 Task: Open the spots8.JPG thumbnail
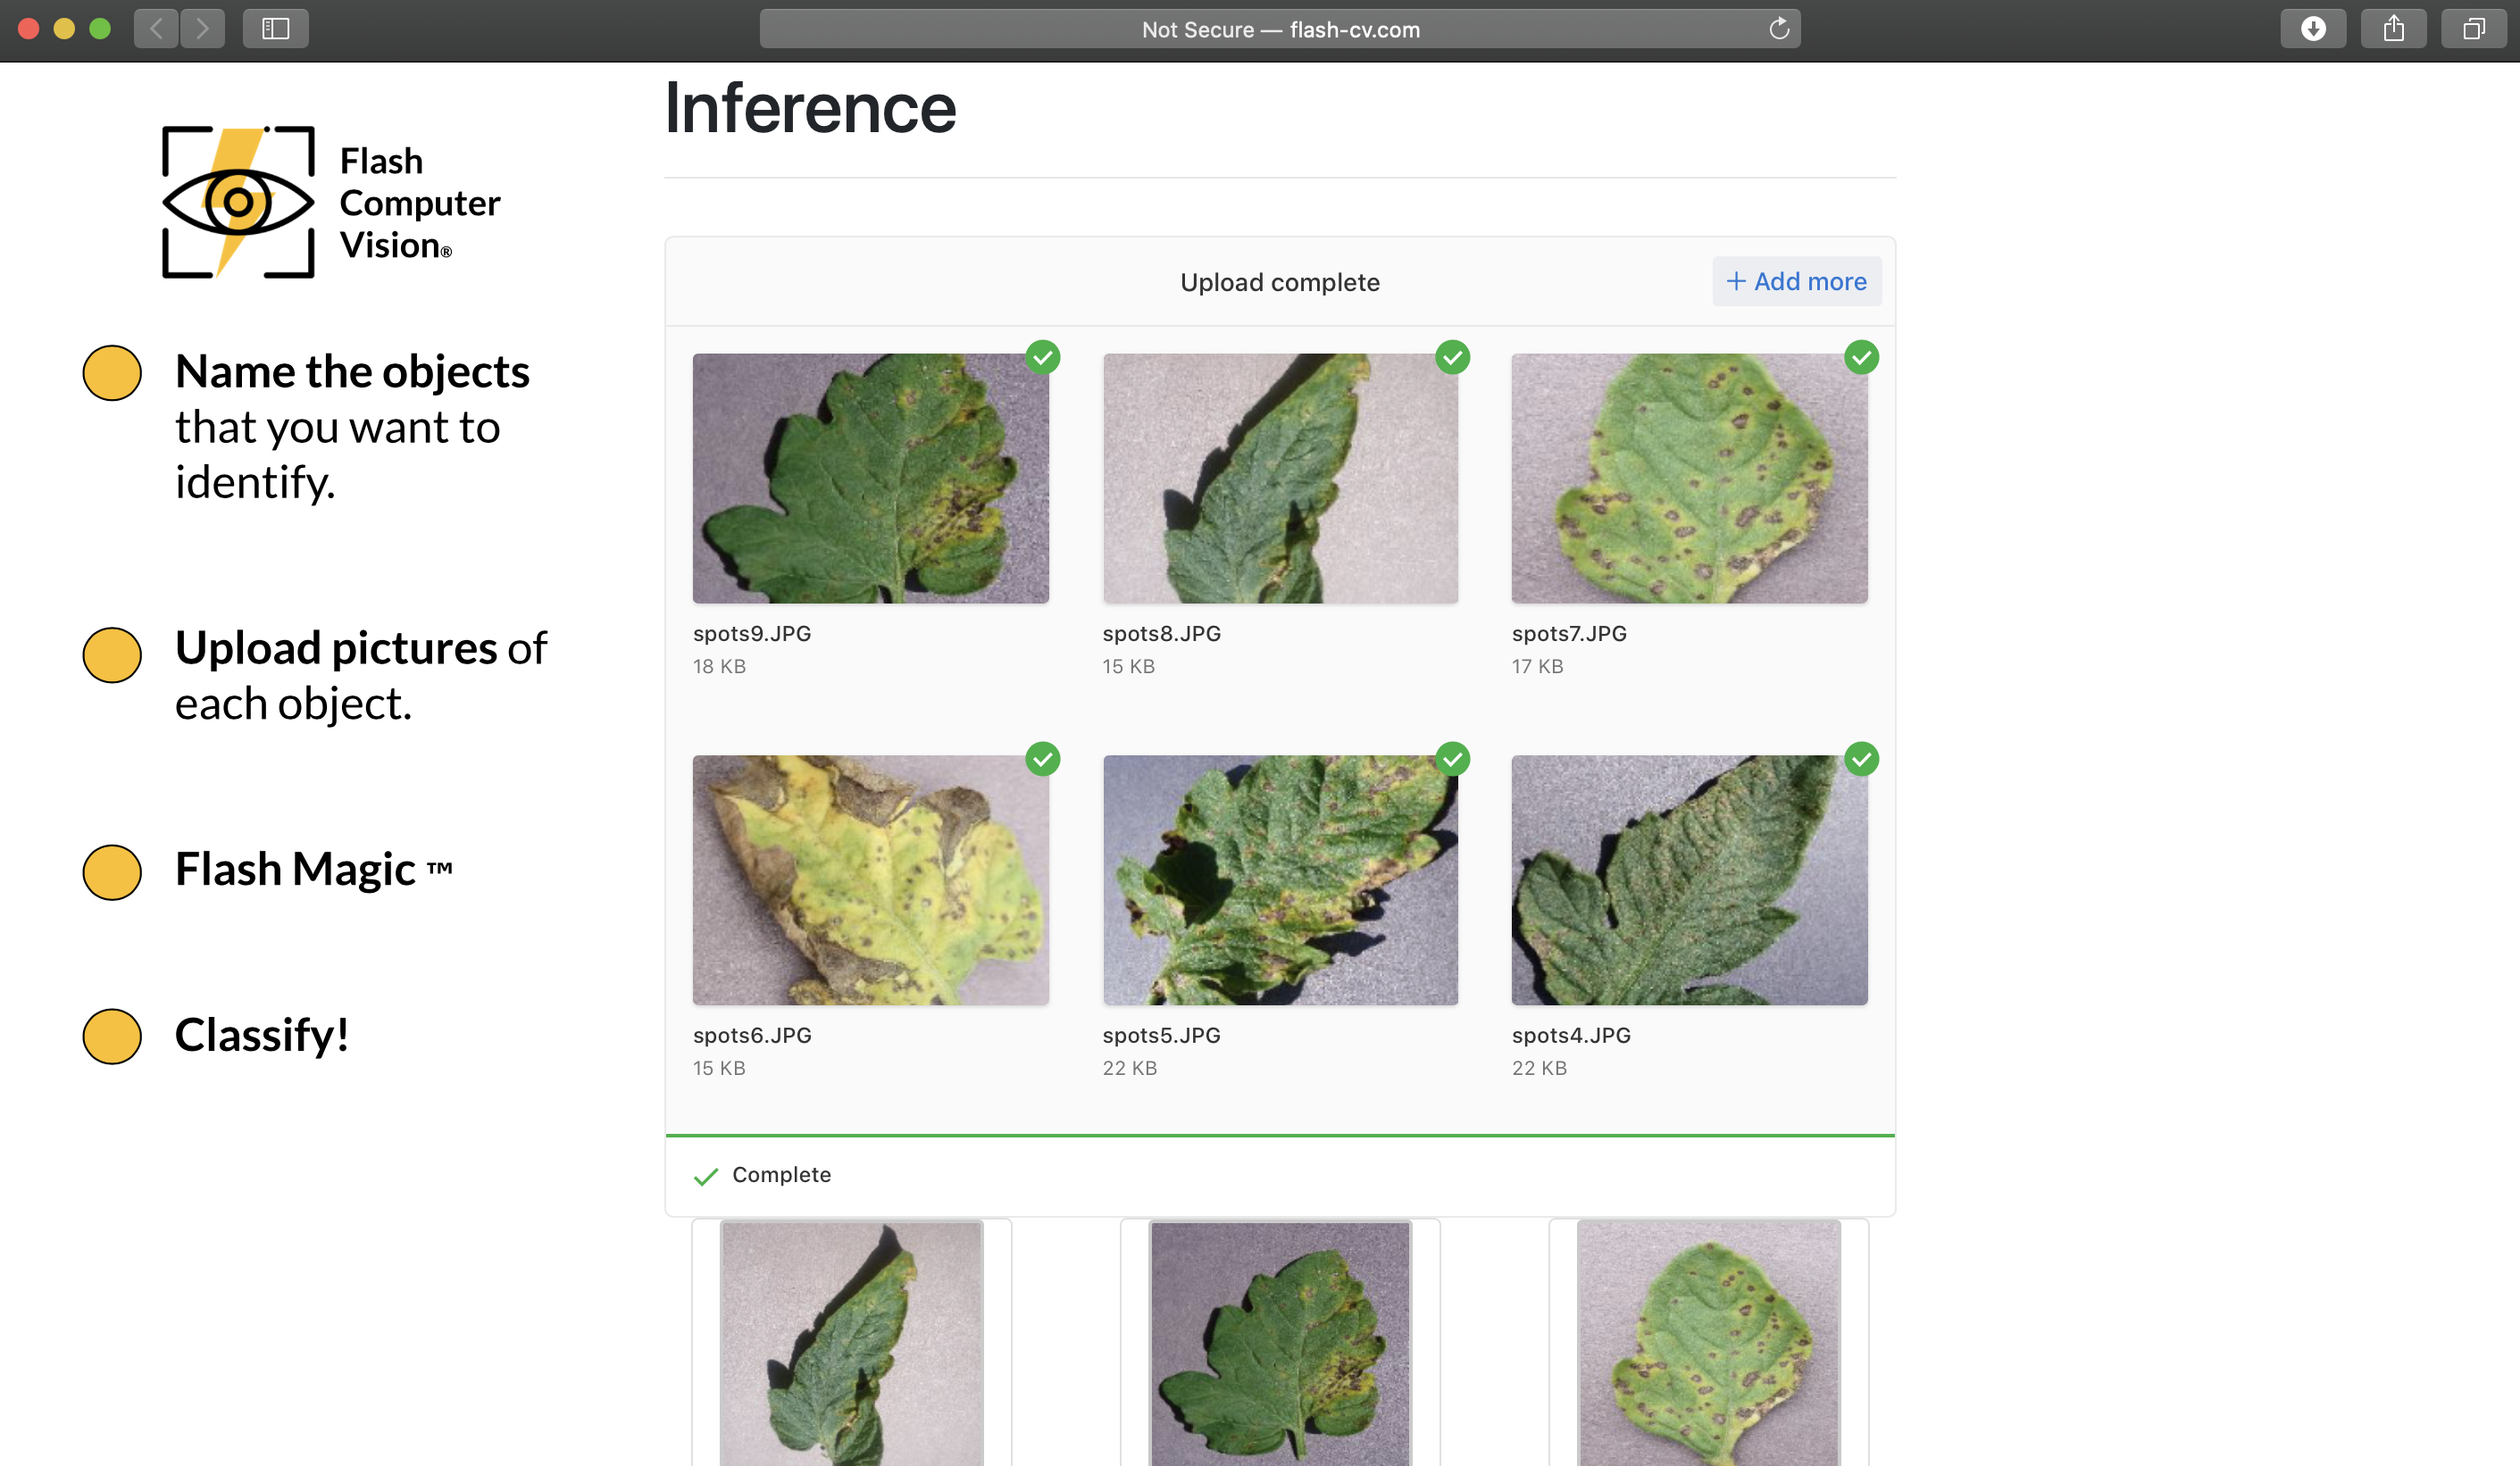click(1279, 478)
